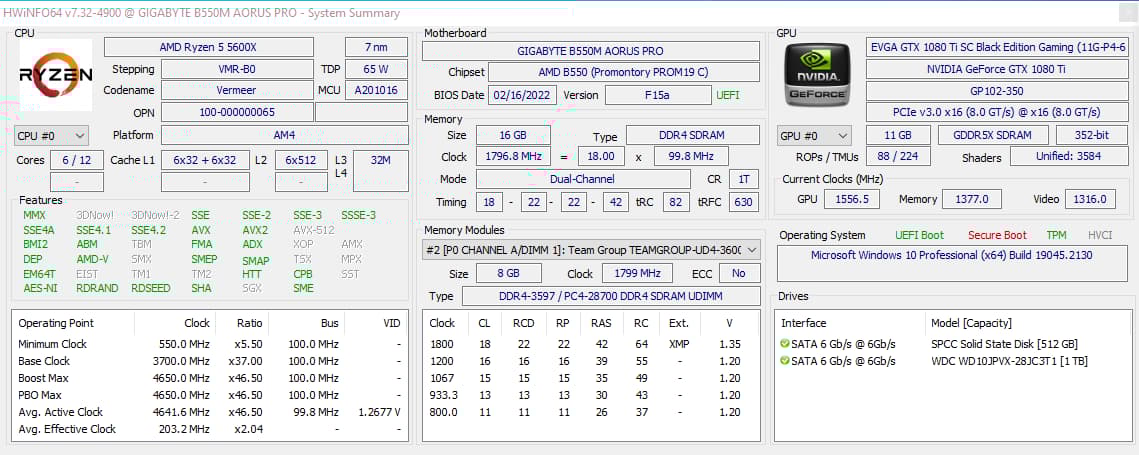This screenshot has width=1139, height=455.
Task: Click the green status icon for SPCC SSD
Action: [785, 345]
